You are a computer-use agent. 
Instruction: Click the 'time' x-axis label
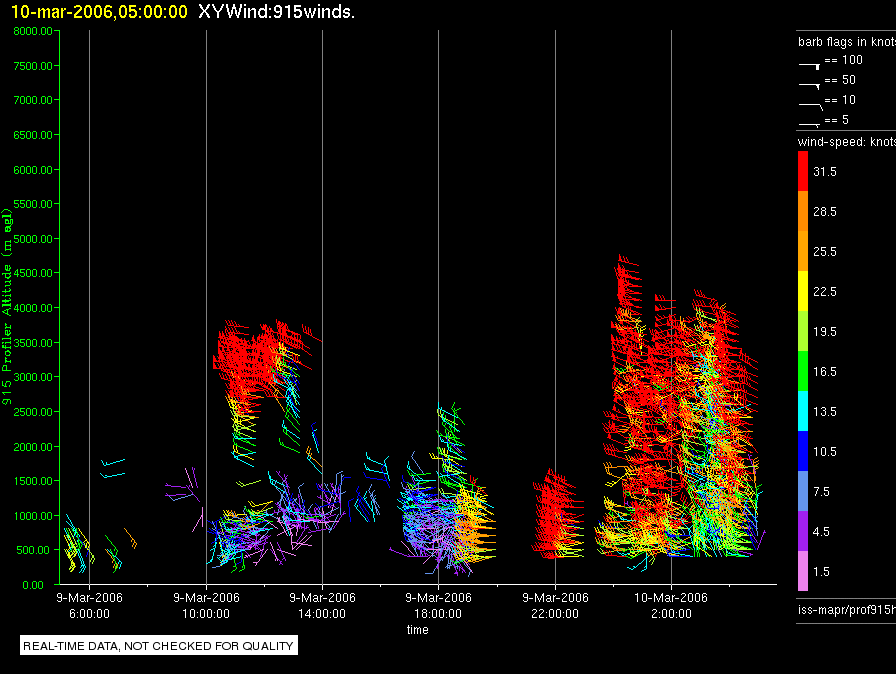tap(418, 629)
